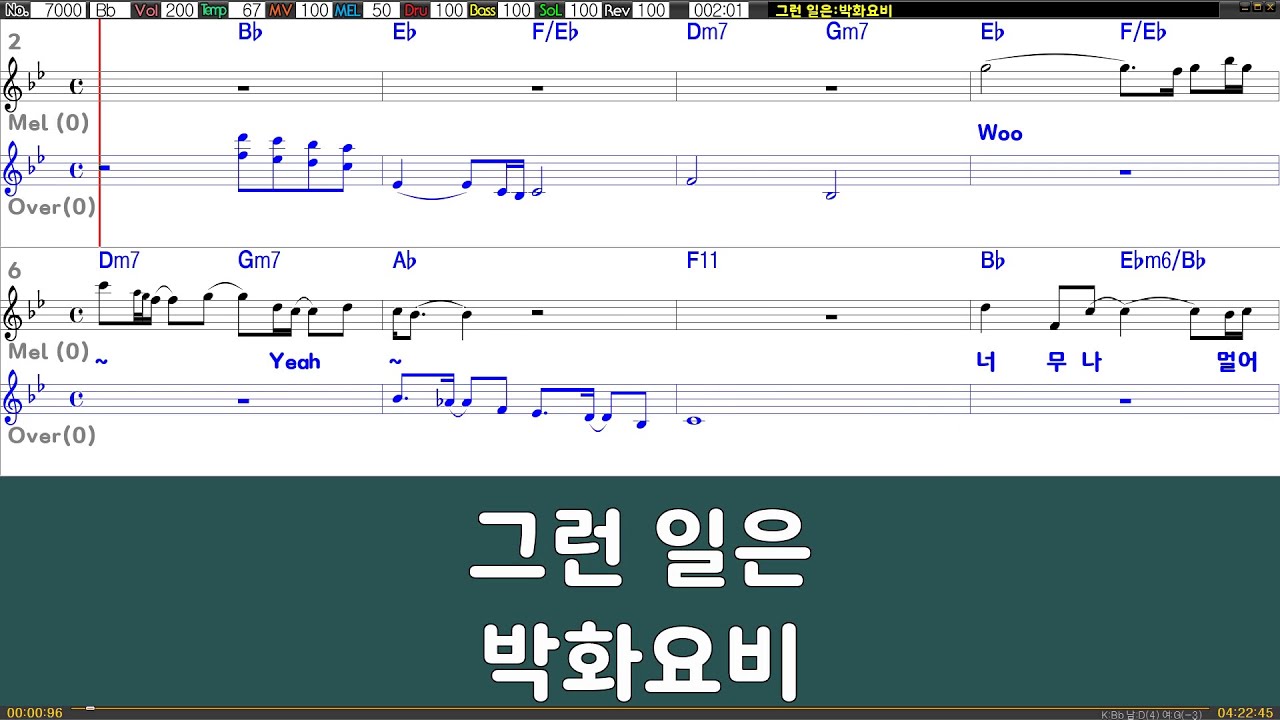Click the E♭m6/B♭ chord symbol
Screen dimensions: 1280x720
tap(1163, 261)
